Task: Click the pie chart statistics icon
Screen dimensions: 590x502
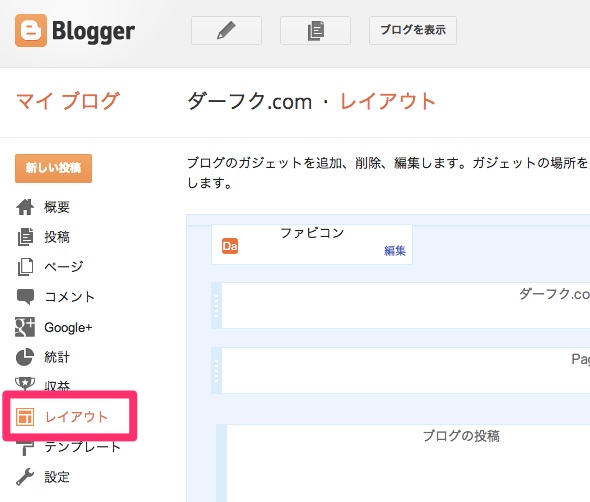Action: (25, 357)
